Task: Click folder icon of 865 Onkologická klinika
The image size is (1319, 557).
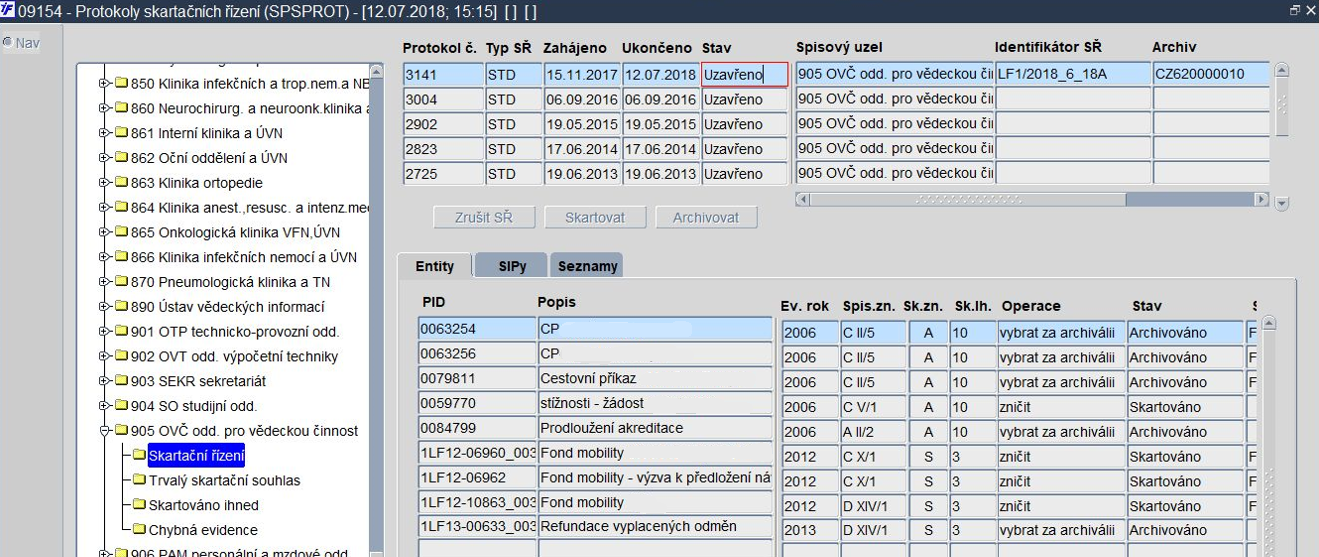Action: click(x=120, y=232)
